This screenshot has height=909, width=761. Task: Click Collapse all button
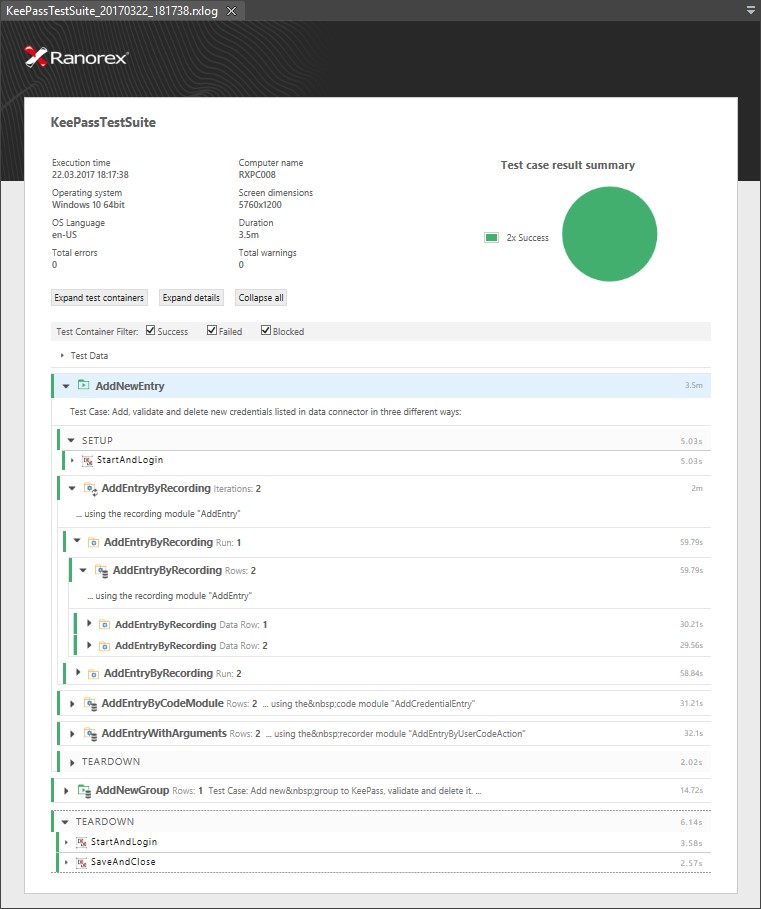pyautogui.click(x=261, y=297)
